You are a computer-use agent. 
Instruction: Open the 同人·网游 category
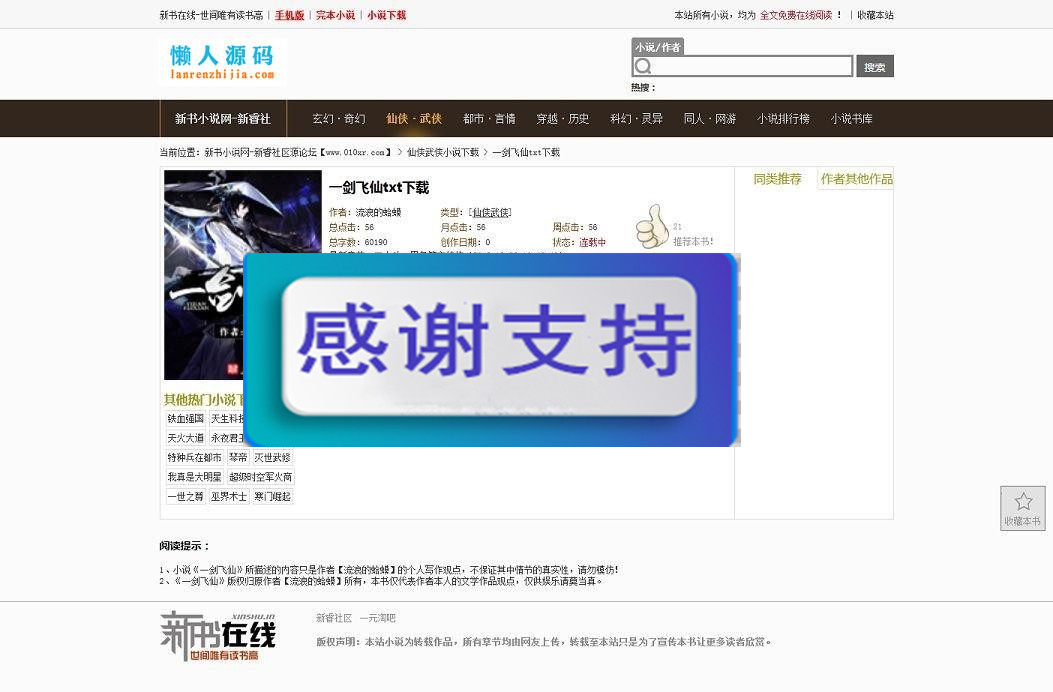click(x=710, y=118)
